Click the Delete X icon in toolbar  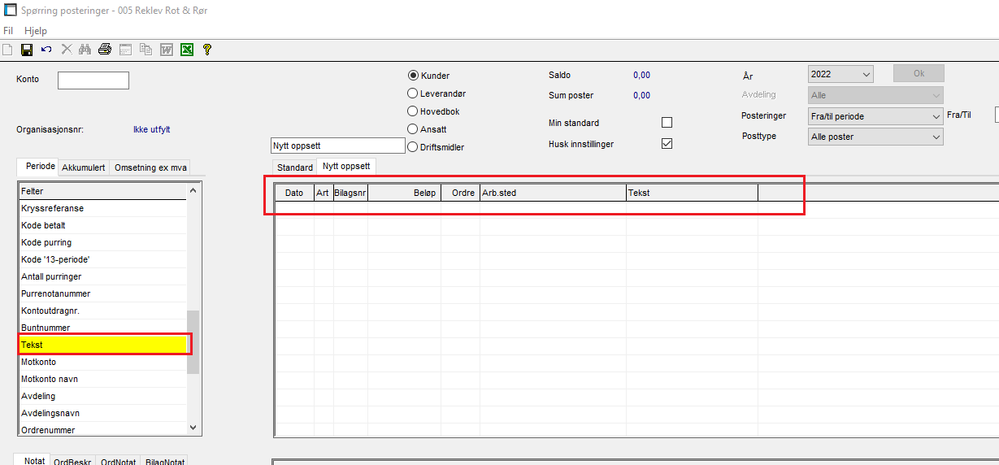(66, 50)
